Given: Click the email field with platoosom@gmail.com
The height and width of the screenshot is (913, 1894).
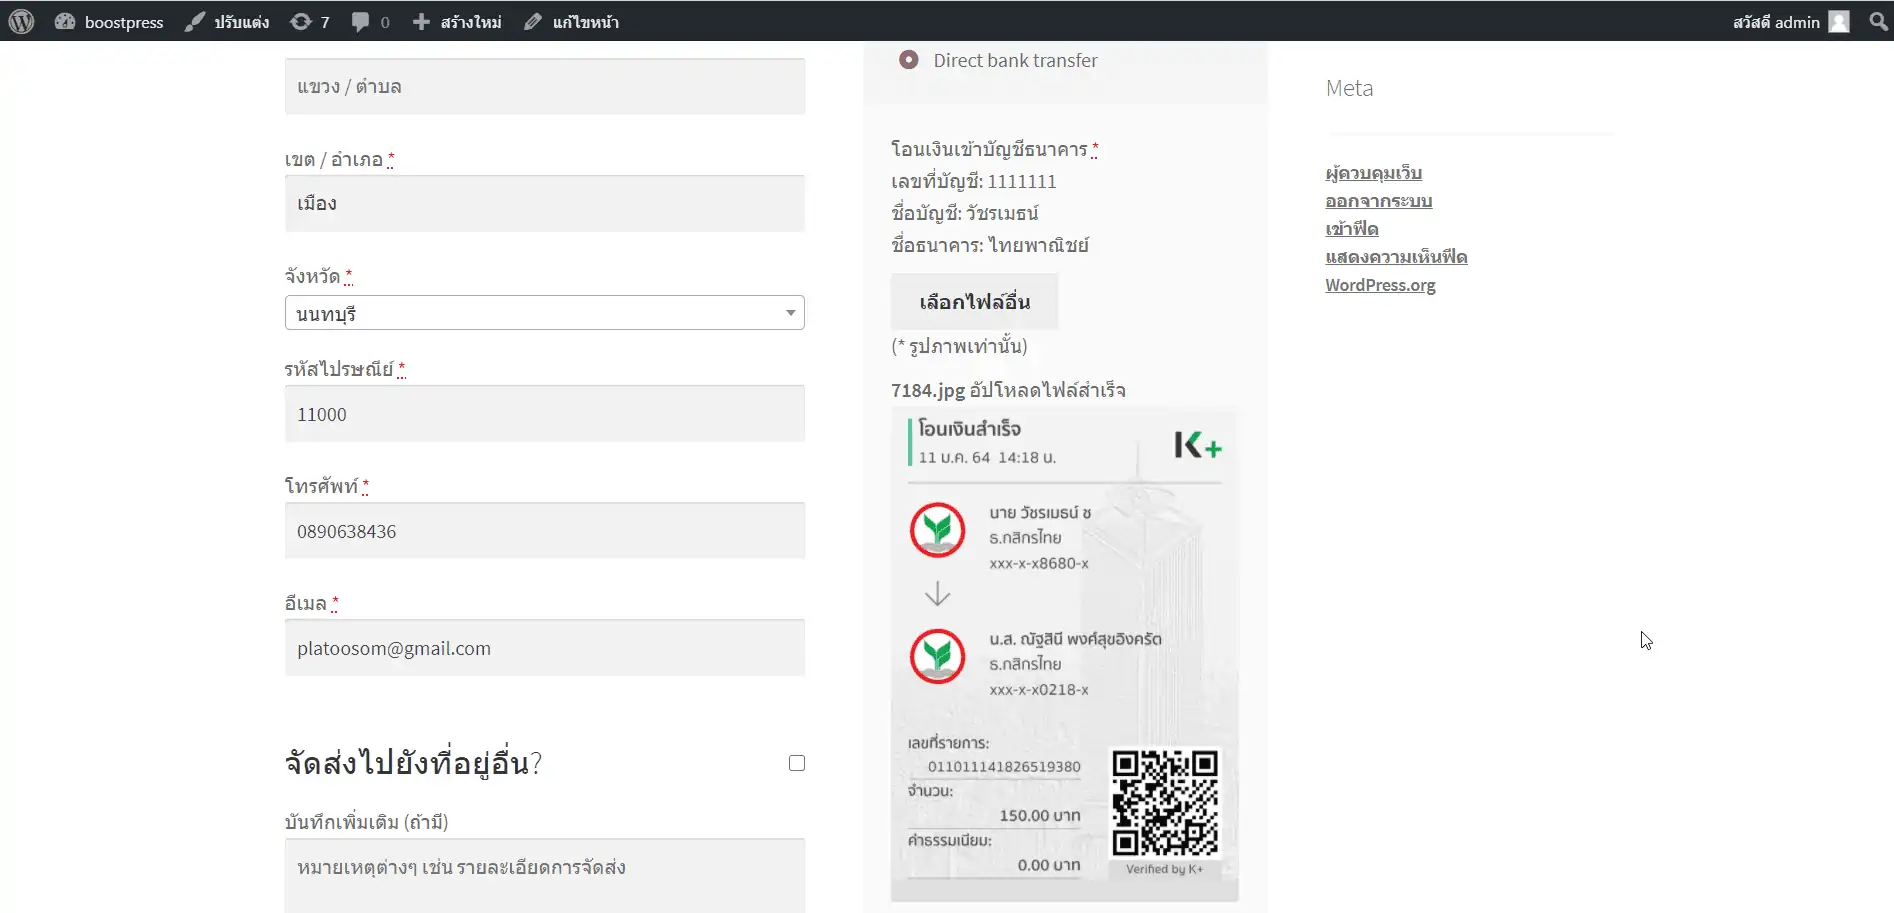Looking at the screenshot, I should (x=544, y=648).
